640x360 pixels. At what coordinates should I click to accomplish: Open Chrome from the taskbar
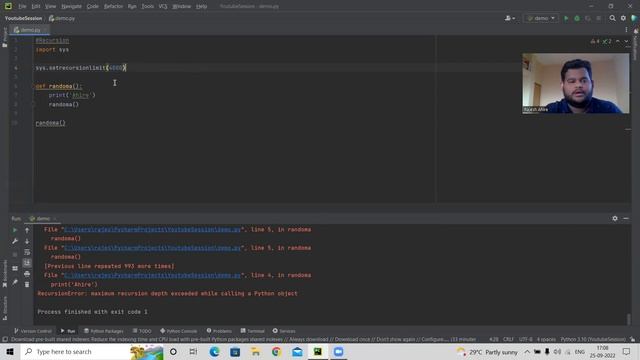coord(276,351)
